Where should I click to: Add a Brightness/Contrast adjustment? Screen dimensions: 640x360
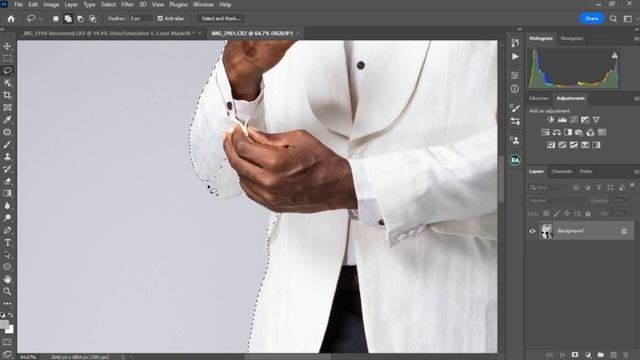point(551,120)
